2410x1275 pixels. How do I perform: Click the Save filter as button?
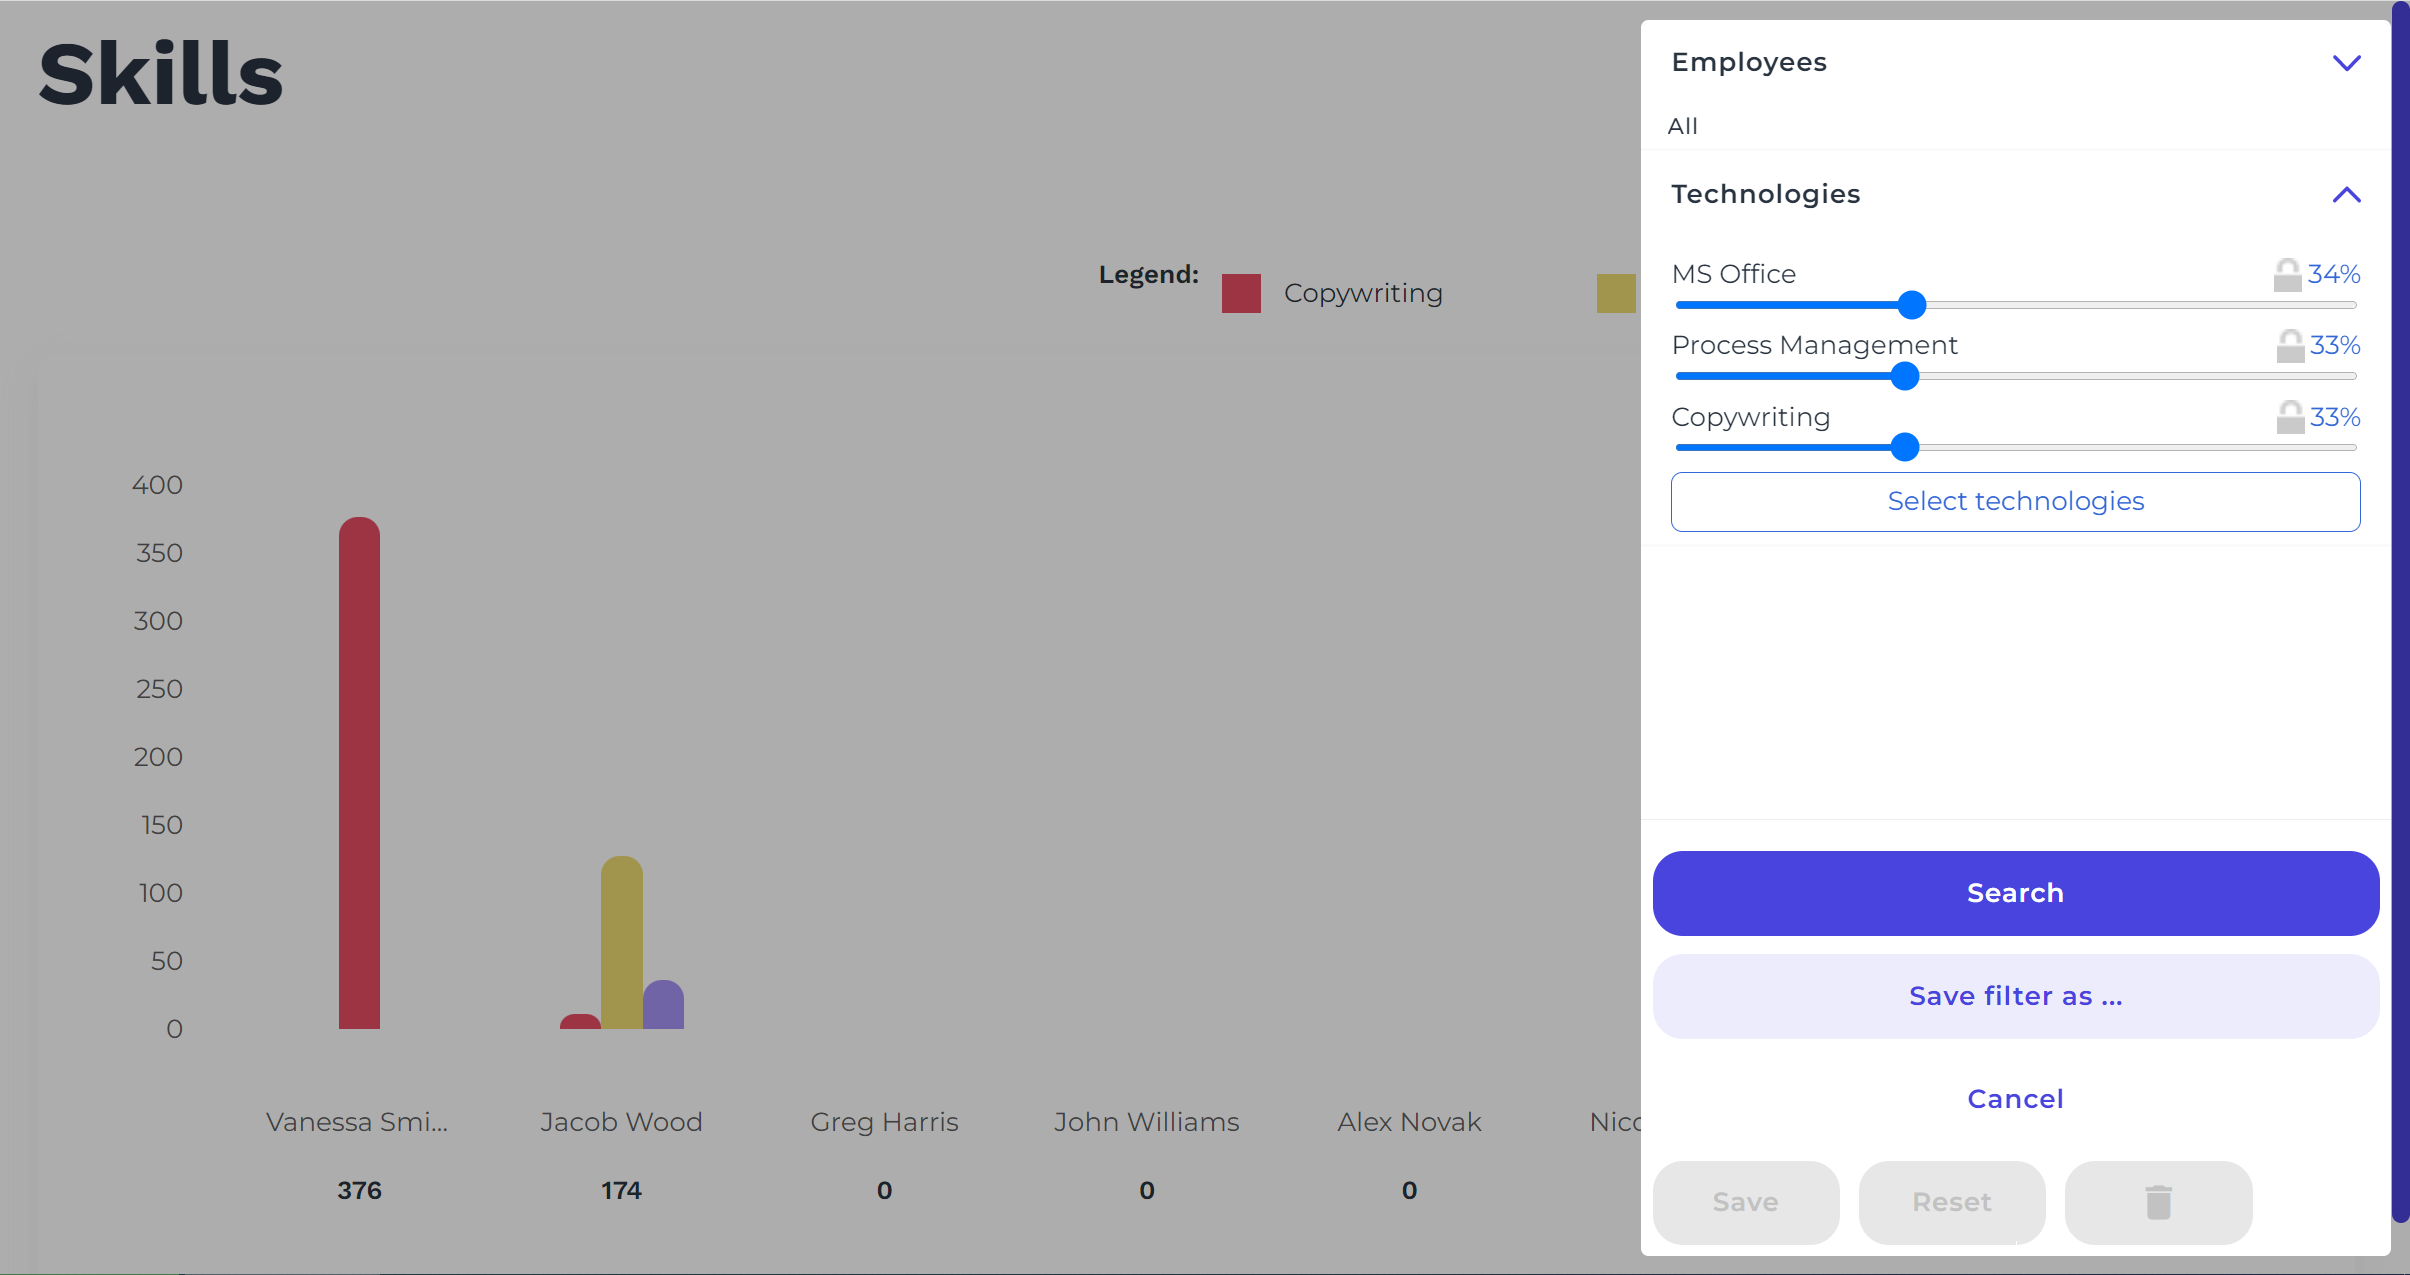point(2015,996)
